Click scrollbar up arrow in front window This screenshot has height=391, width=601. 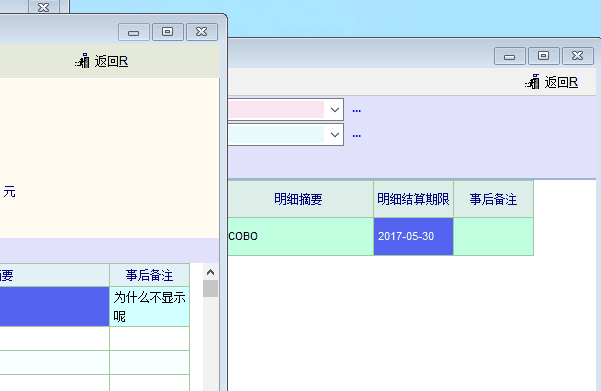pyautogui.click(x=210, y=272)
